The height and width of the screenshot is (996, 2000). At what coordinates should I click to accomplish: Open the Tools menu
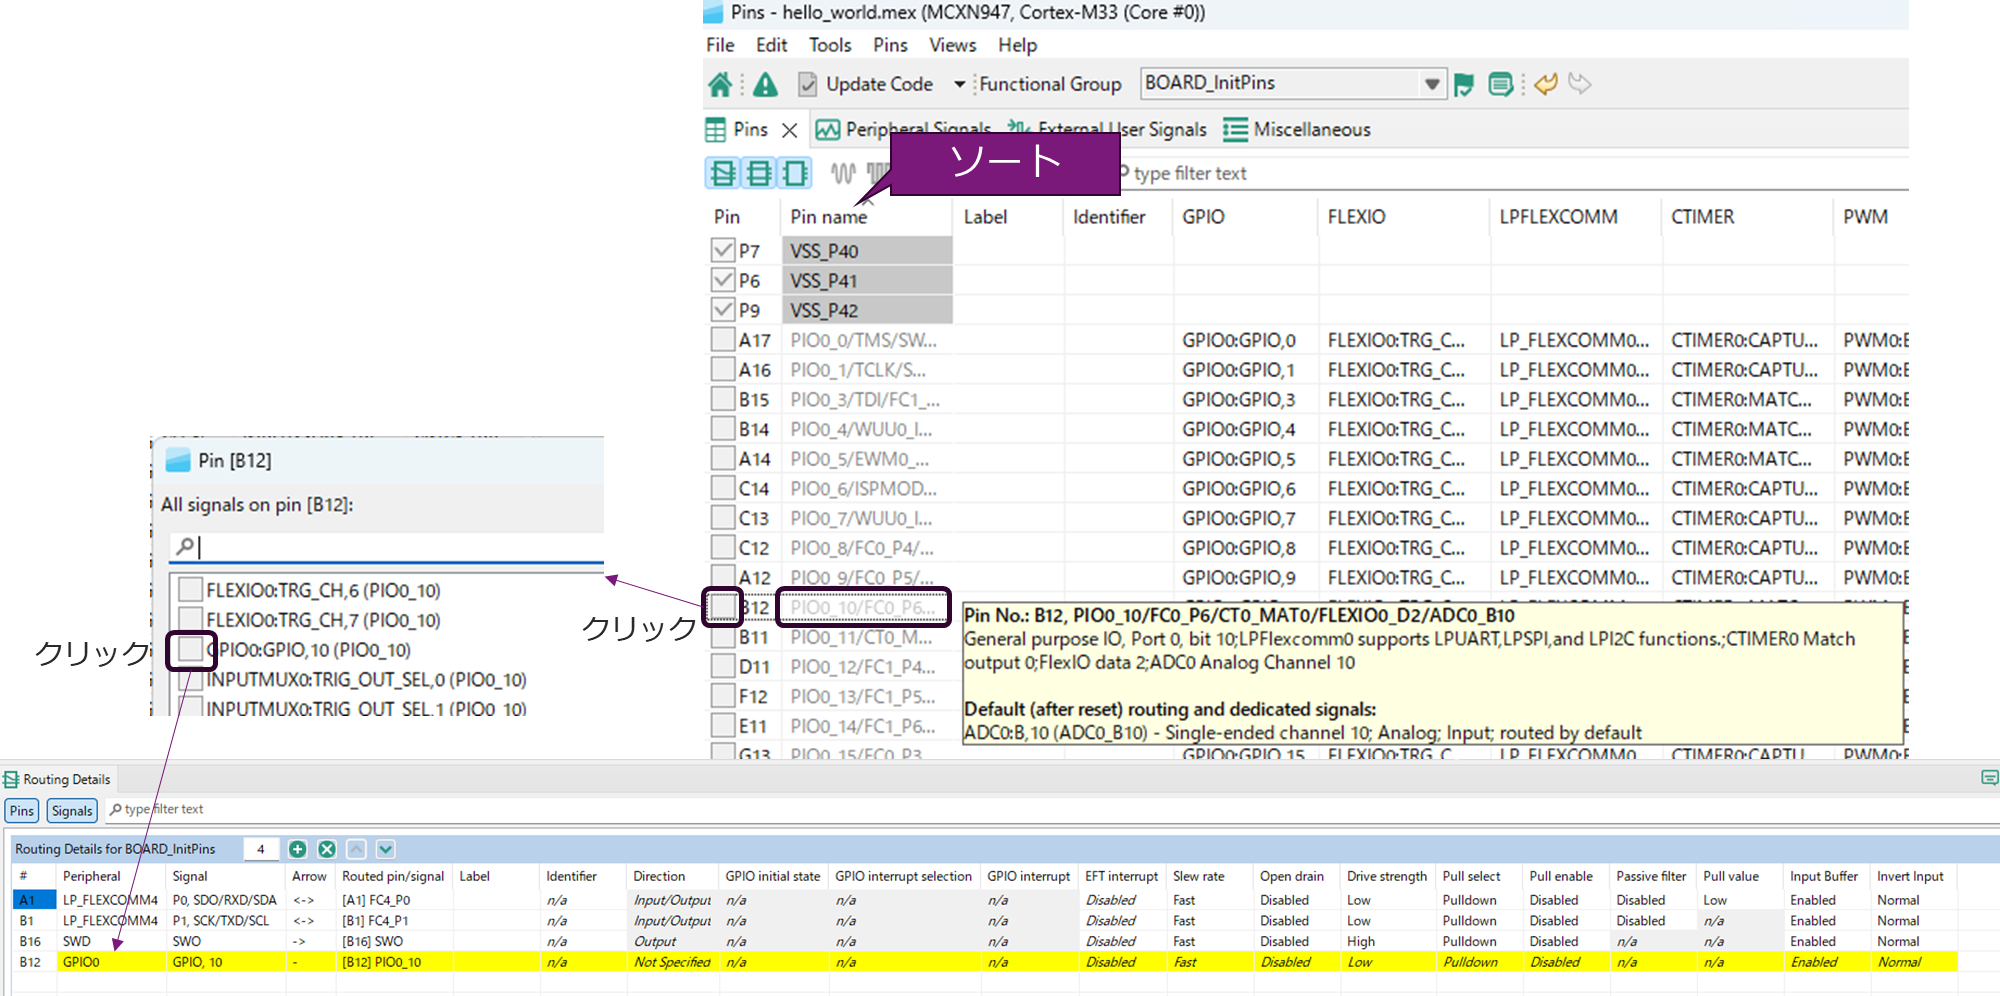pos(829,45)
